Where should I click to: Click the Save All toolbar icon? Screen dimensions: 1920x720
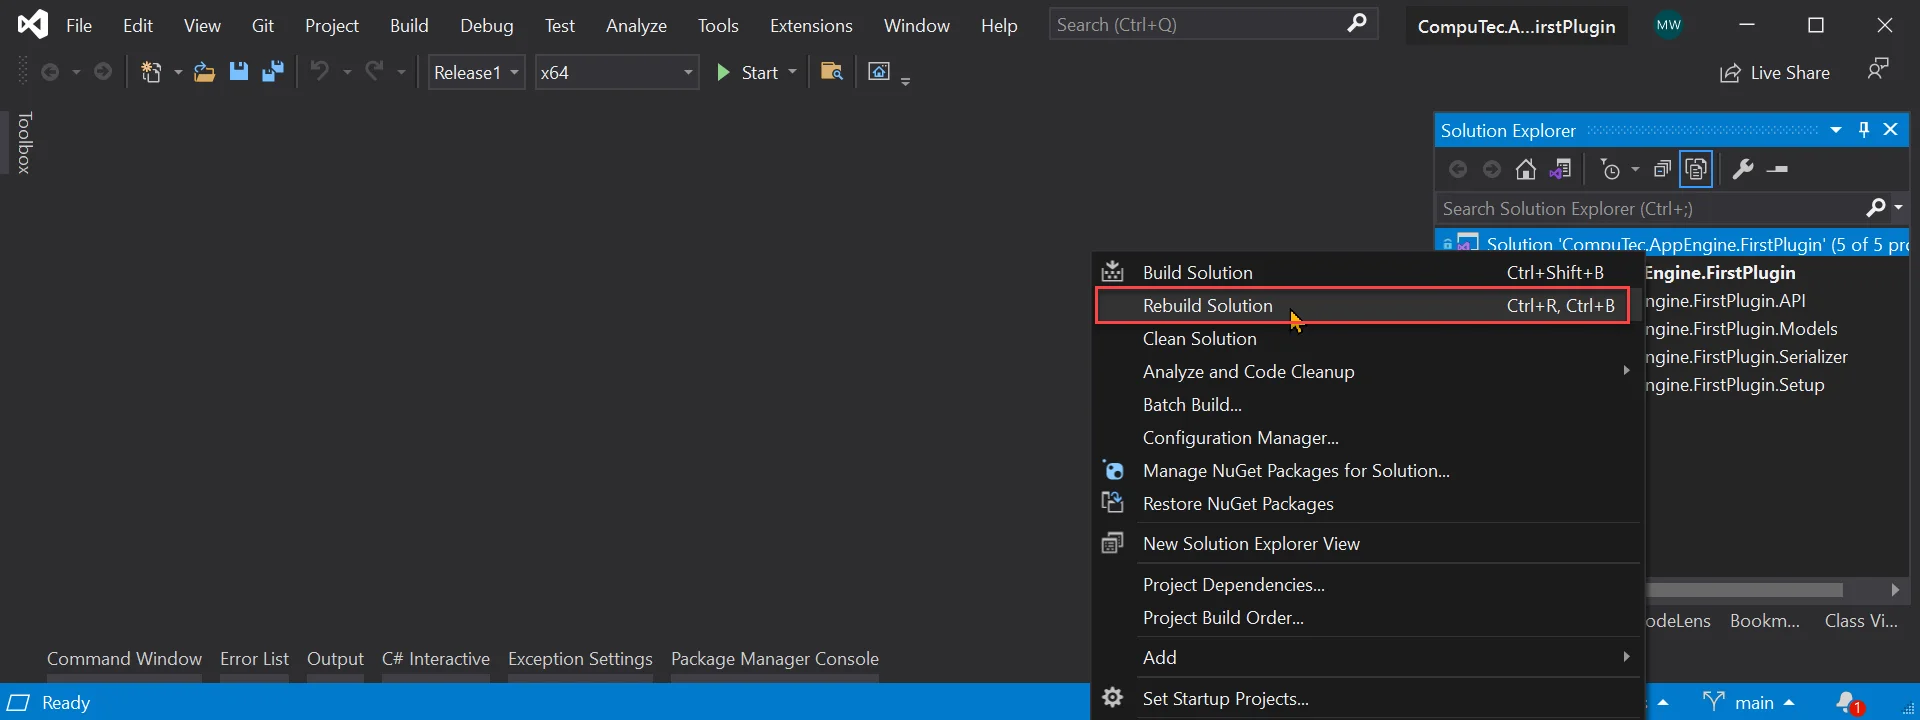272,72
